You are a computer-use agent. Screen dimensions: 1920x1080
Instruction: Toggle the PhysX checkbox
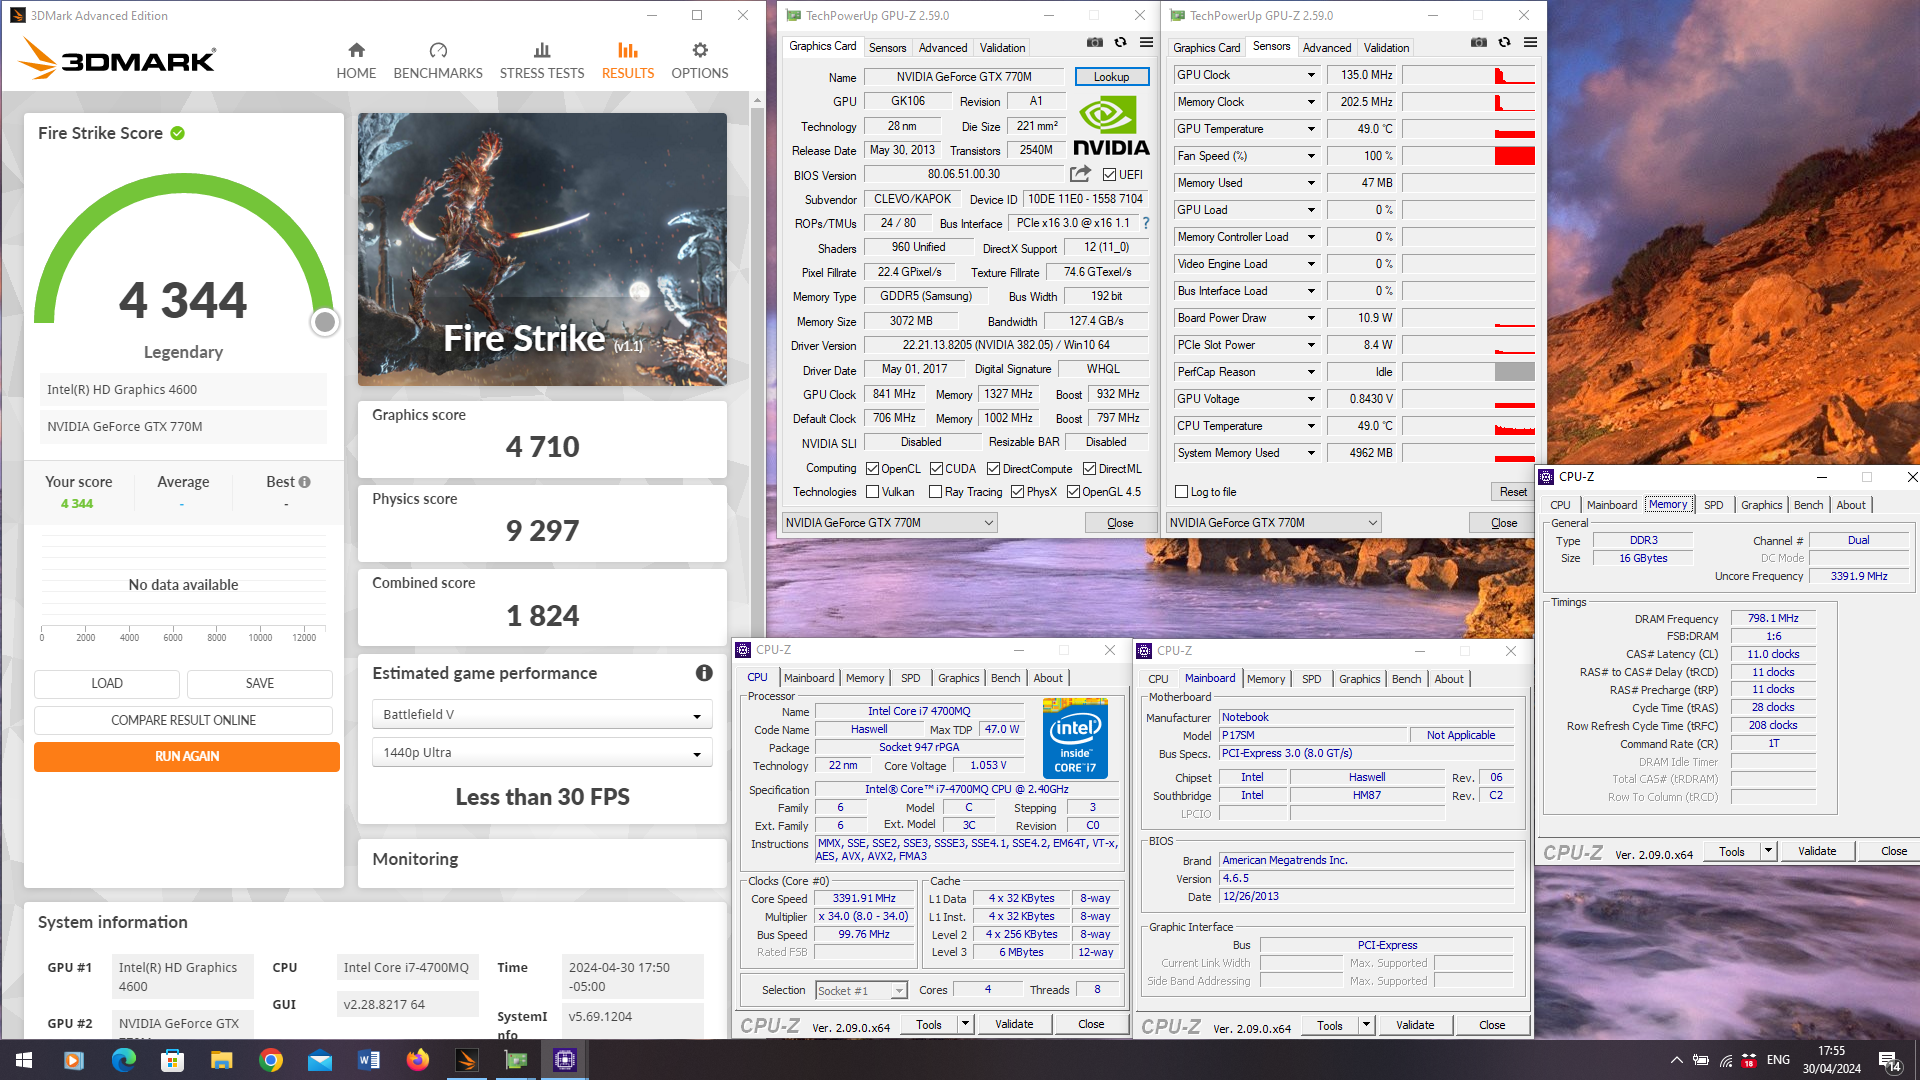pyautogui.click(x=1017, y=492)
